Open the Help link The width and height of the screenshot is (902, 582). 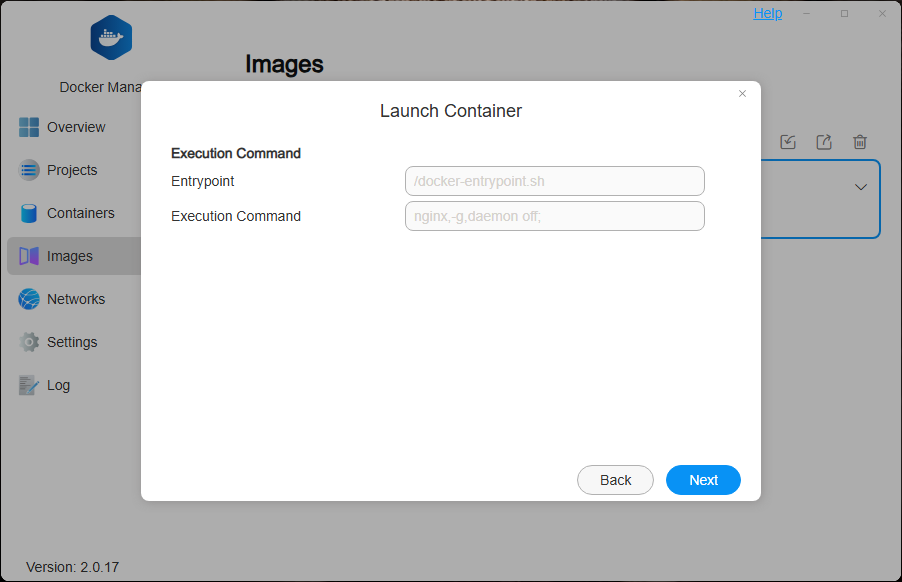tap(767, 13)
